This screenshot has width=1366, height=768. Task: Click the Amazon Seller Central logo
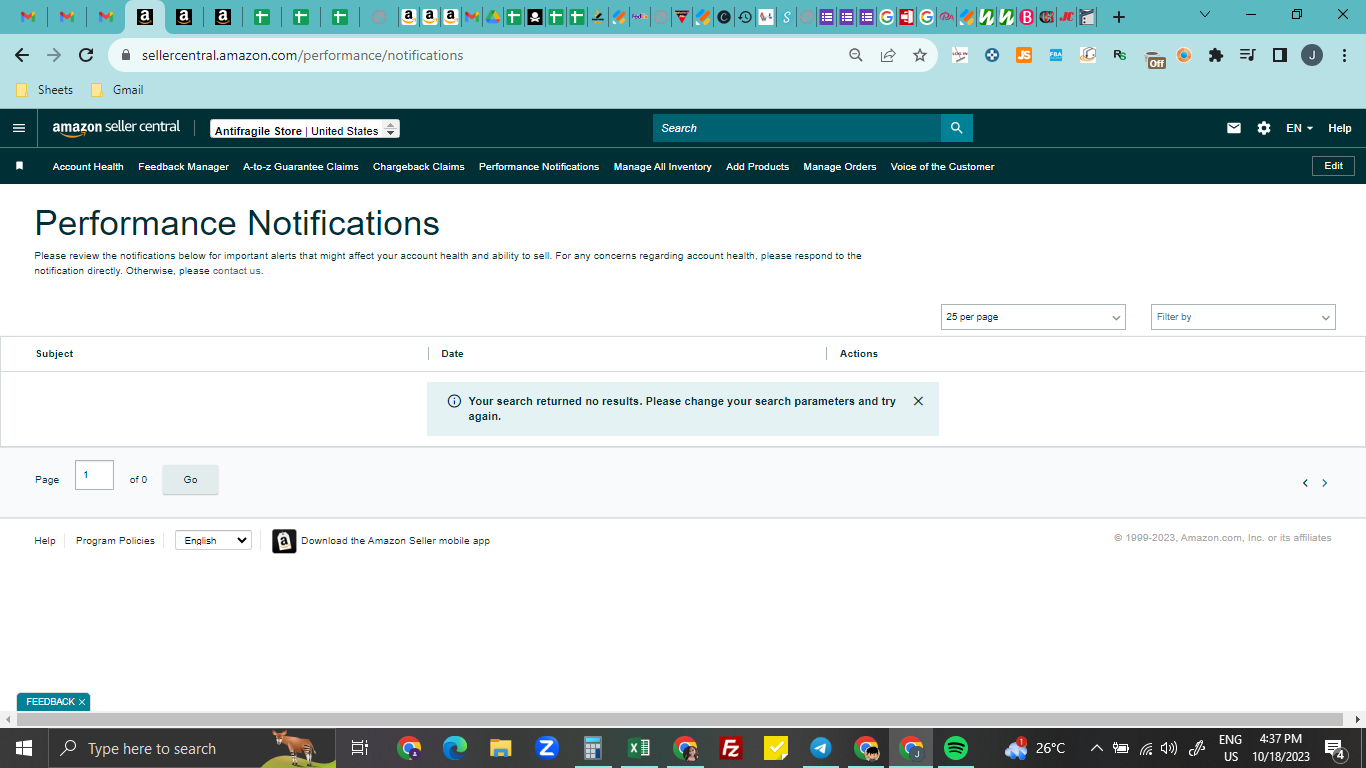point(116,128)
